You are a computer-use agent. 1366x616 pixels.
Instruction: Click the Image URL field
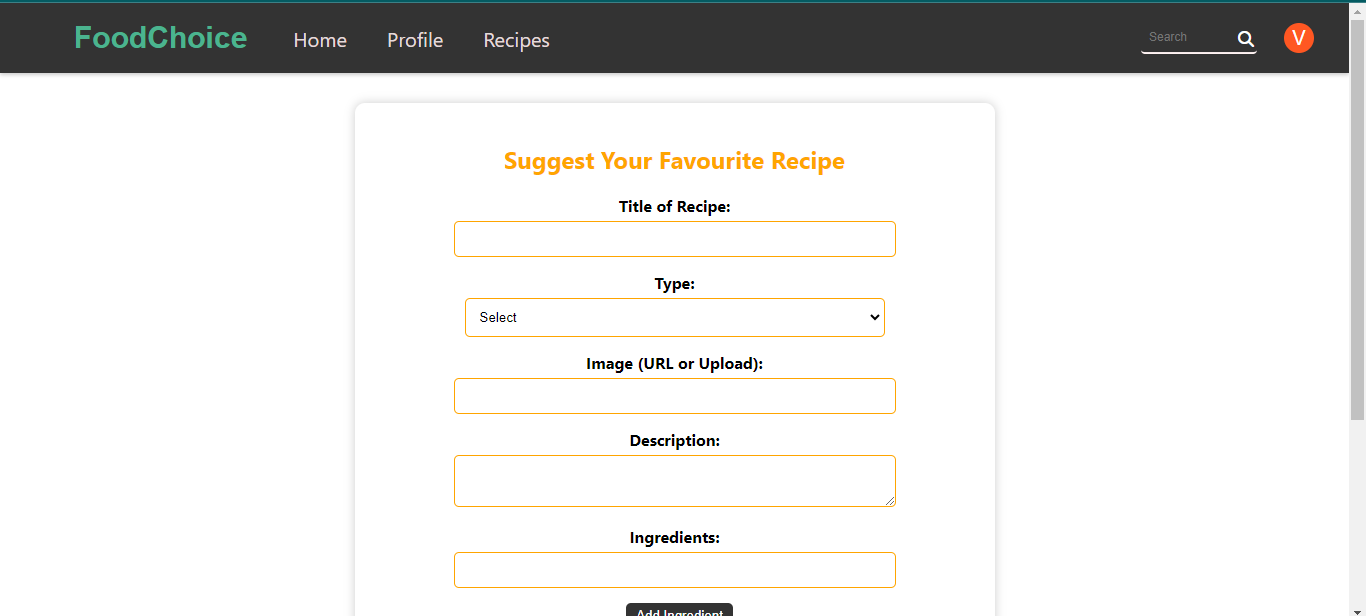674,395
